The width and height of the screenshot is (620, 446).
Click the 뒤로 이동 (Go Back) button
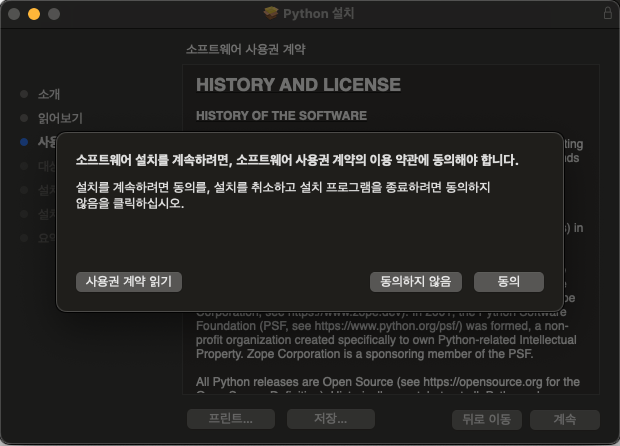pyautogui.click(x=487, y=420)
